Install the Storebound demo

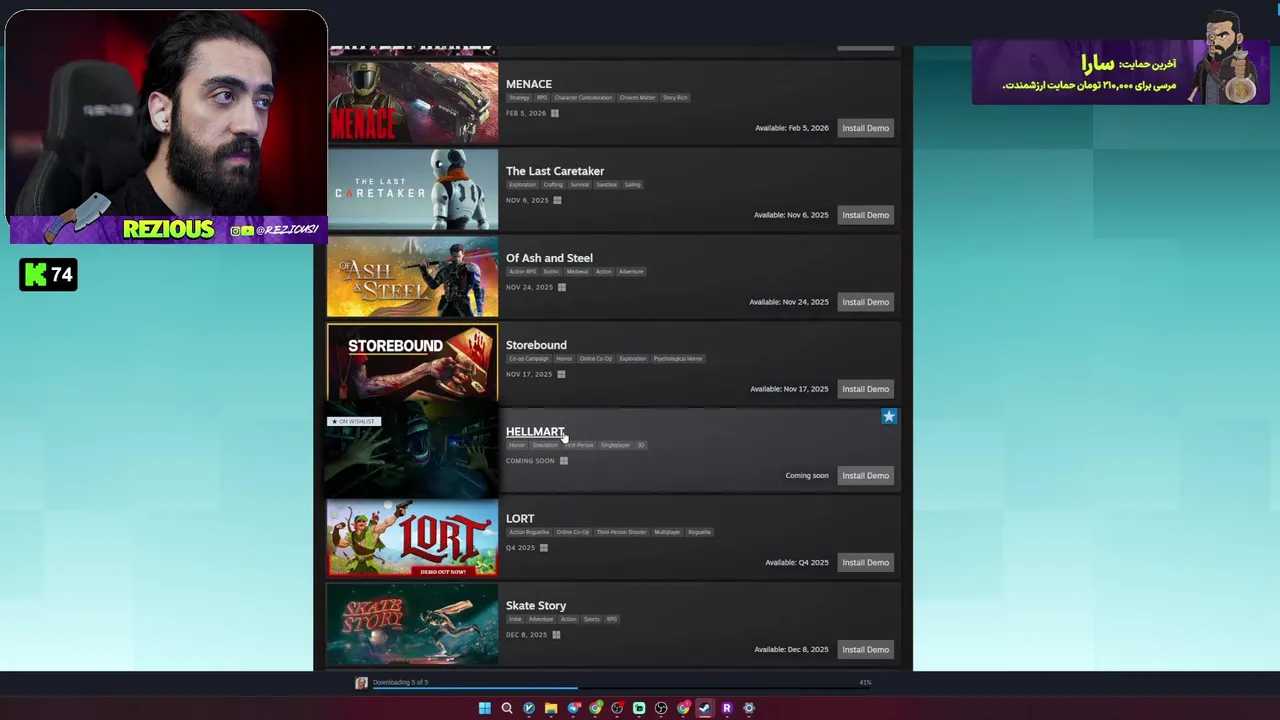(865, 389)
